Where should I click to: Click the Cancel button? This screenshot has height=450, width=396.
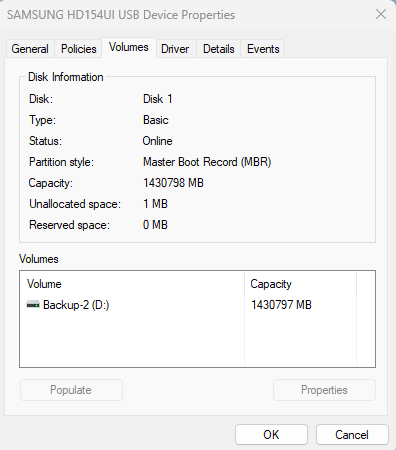point(352,434)
